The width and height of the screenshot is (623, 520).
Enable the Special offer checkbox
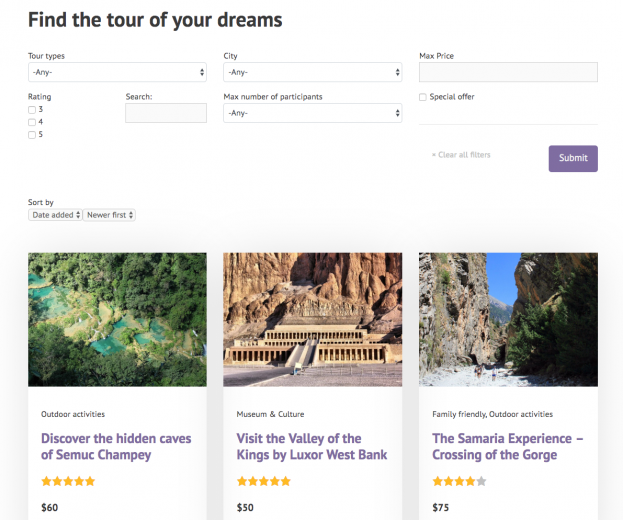click(423, 97)
